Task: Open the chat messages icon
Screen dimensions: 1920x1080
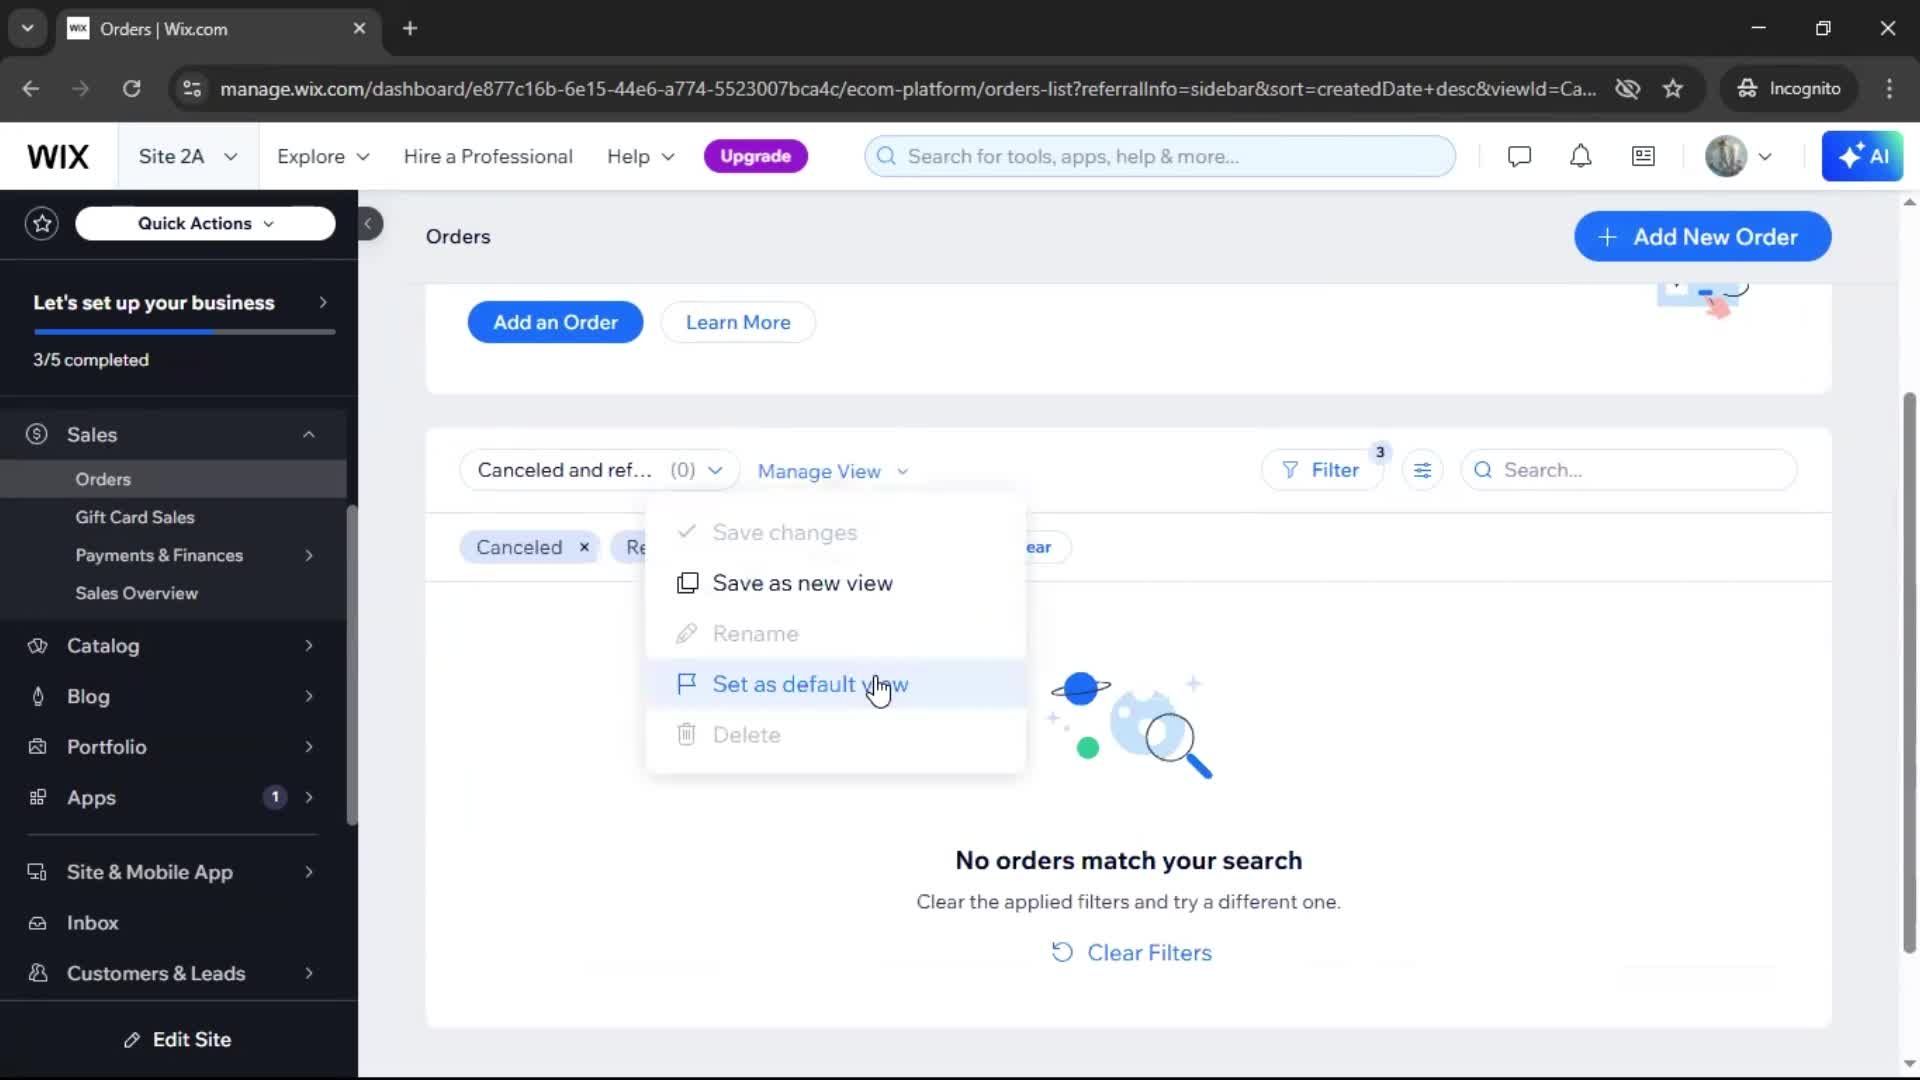Action: [x=1519, y=157]
